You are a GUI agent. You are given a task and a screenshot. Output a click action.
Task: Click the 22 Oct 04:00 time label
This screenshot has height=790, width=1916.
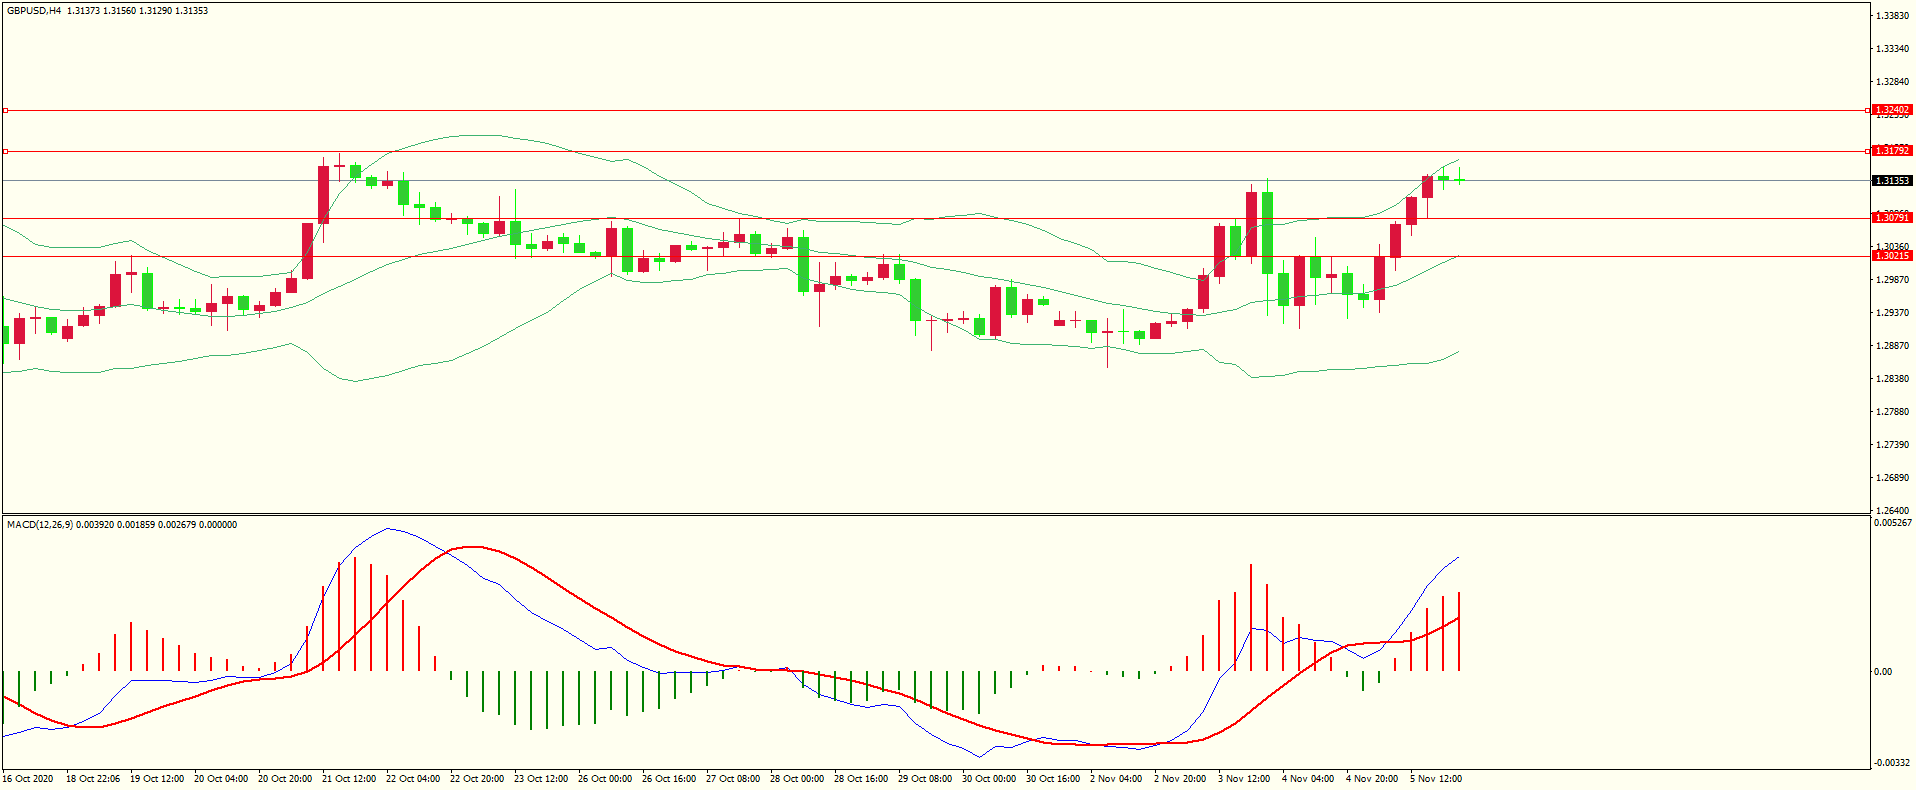(x=413, y=779)
